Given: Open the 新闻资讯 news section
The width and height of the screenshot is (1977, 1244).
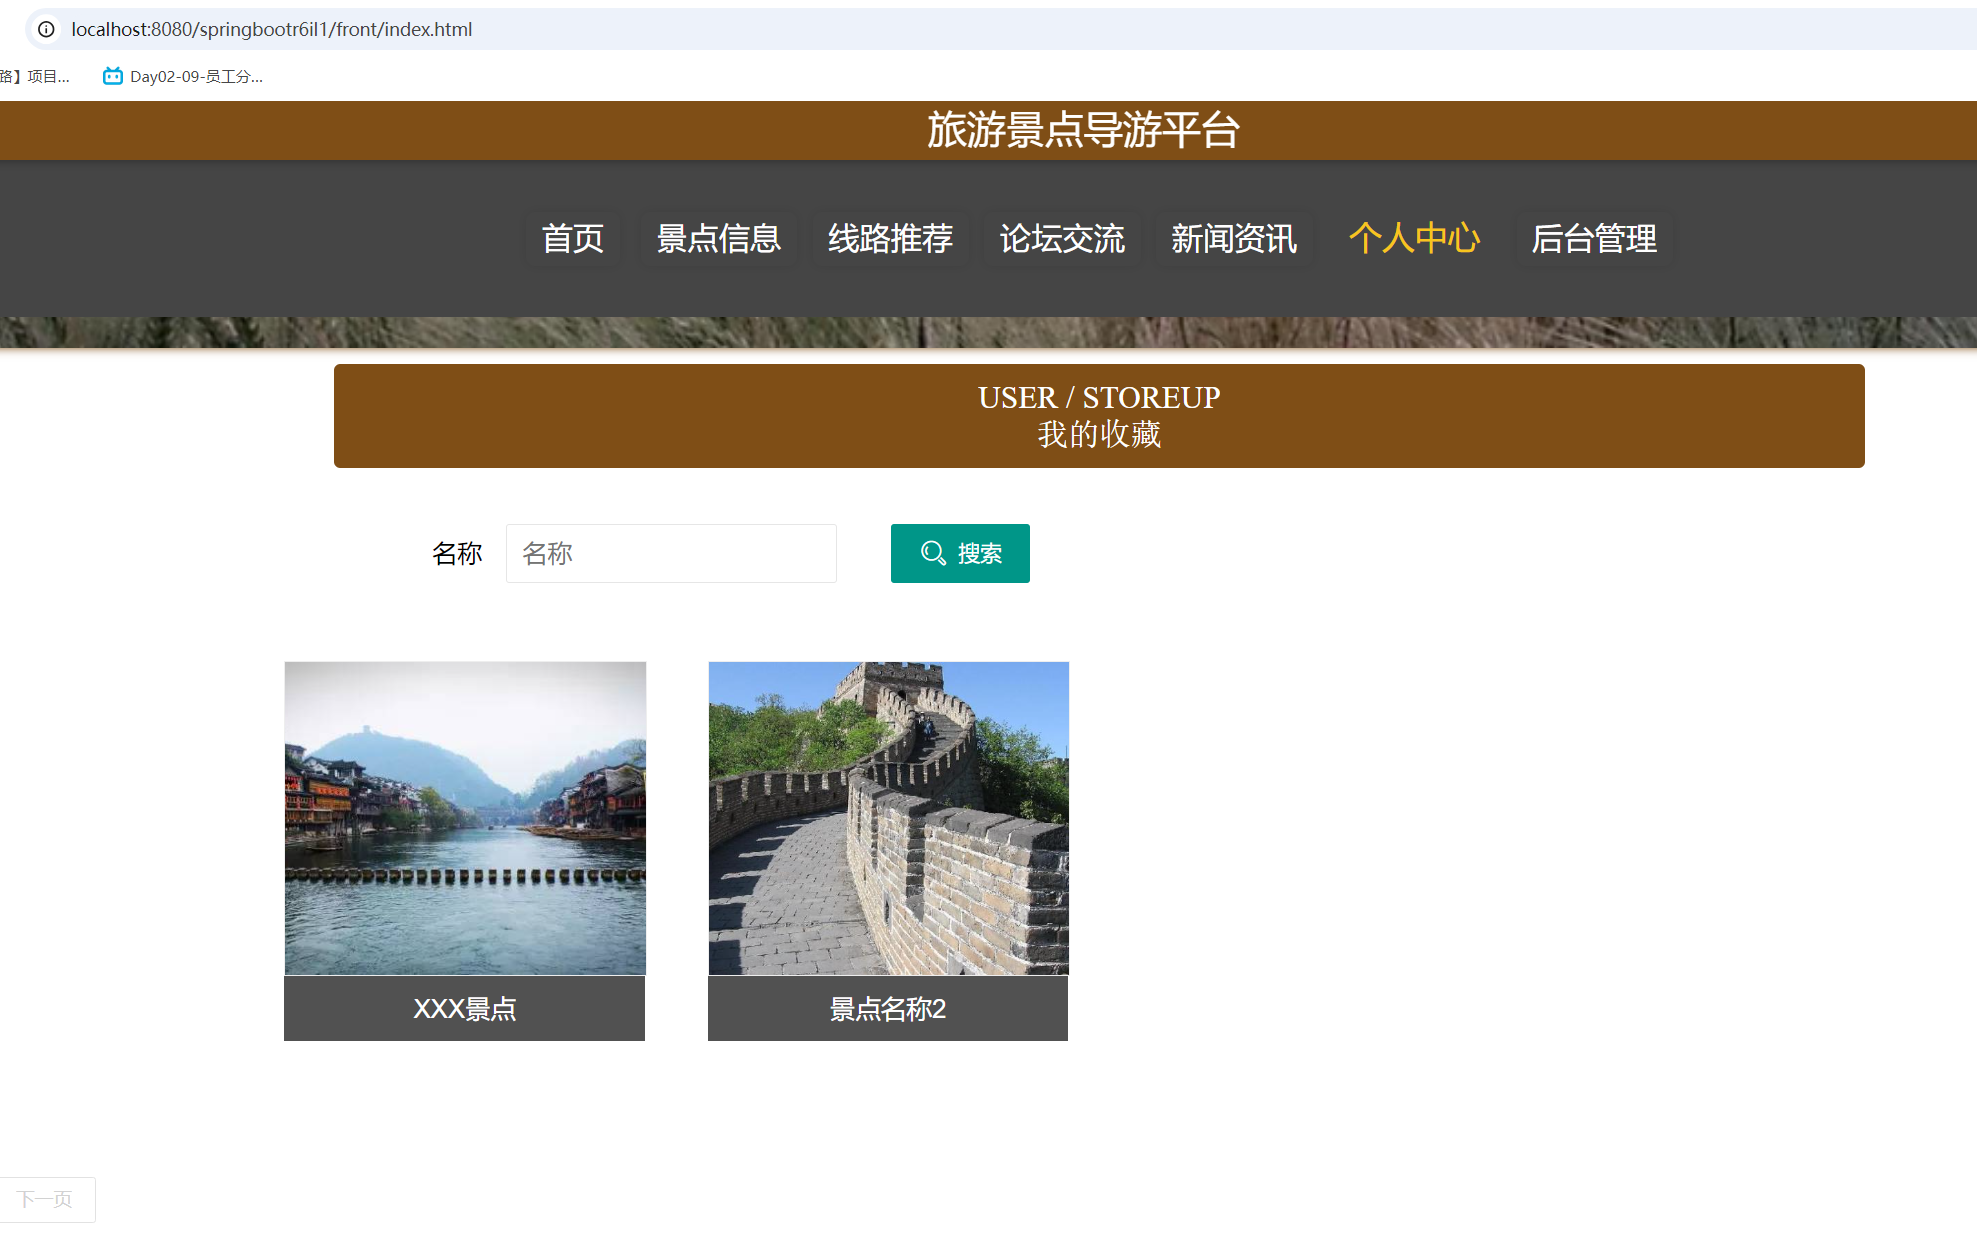Looking at the screenshot, I should point(1234,239).
